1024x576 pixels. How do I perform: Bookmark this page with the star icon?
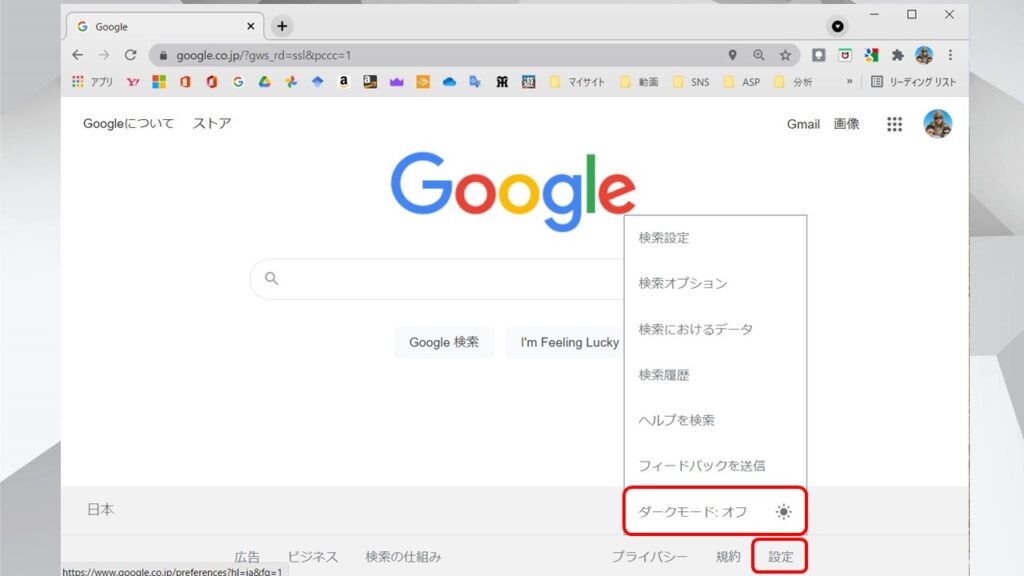(x=785, y=56)
